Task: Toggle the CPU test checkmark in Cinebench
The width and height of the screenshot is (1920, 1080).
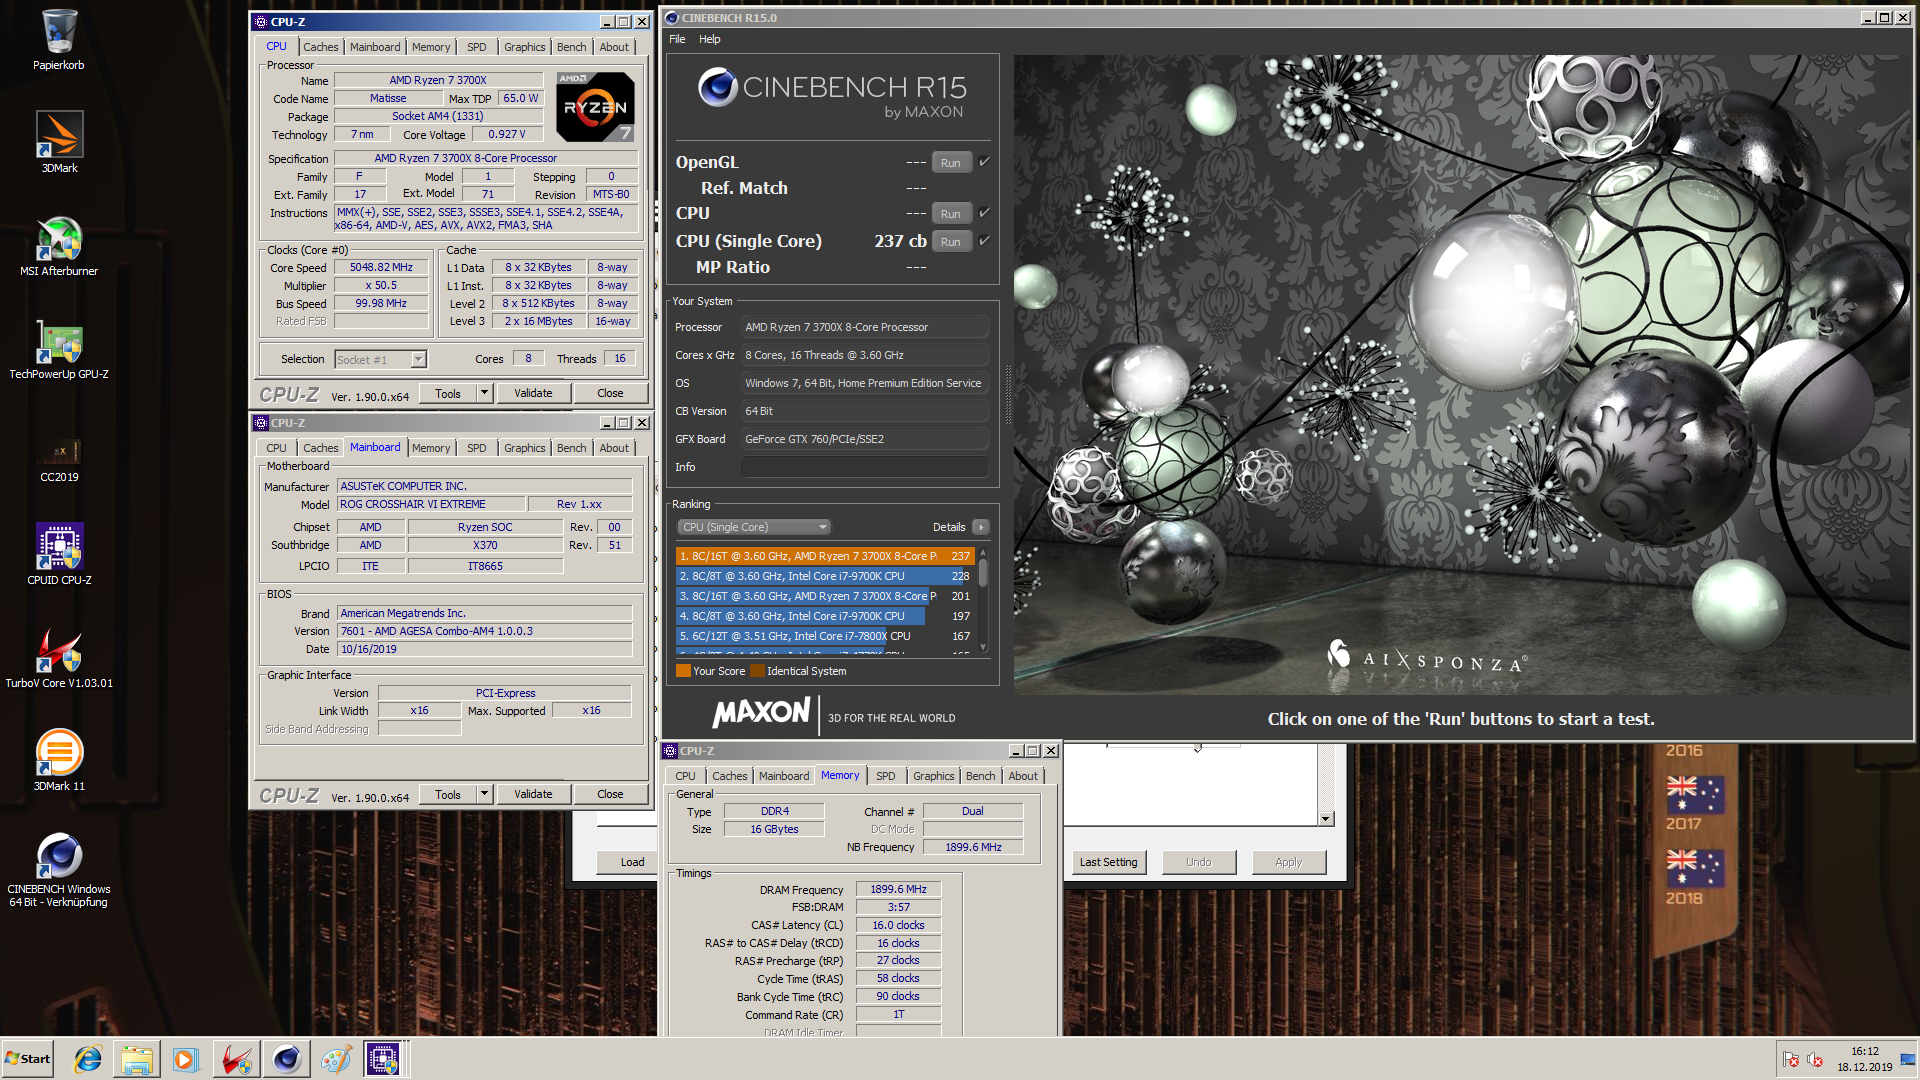Action: coord(984,213)
